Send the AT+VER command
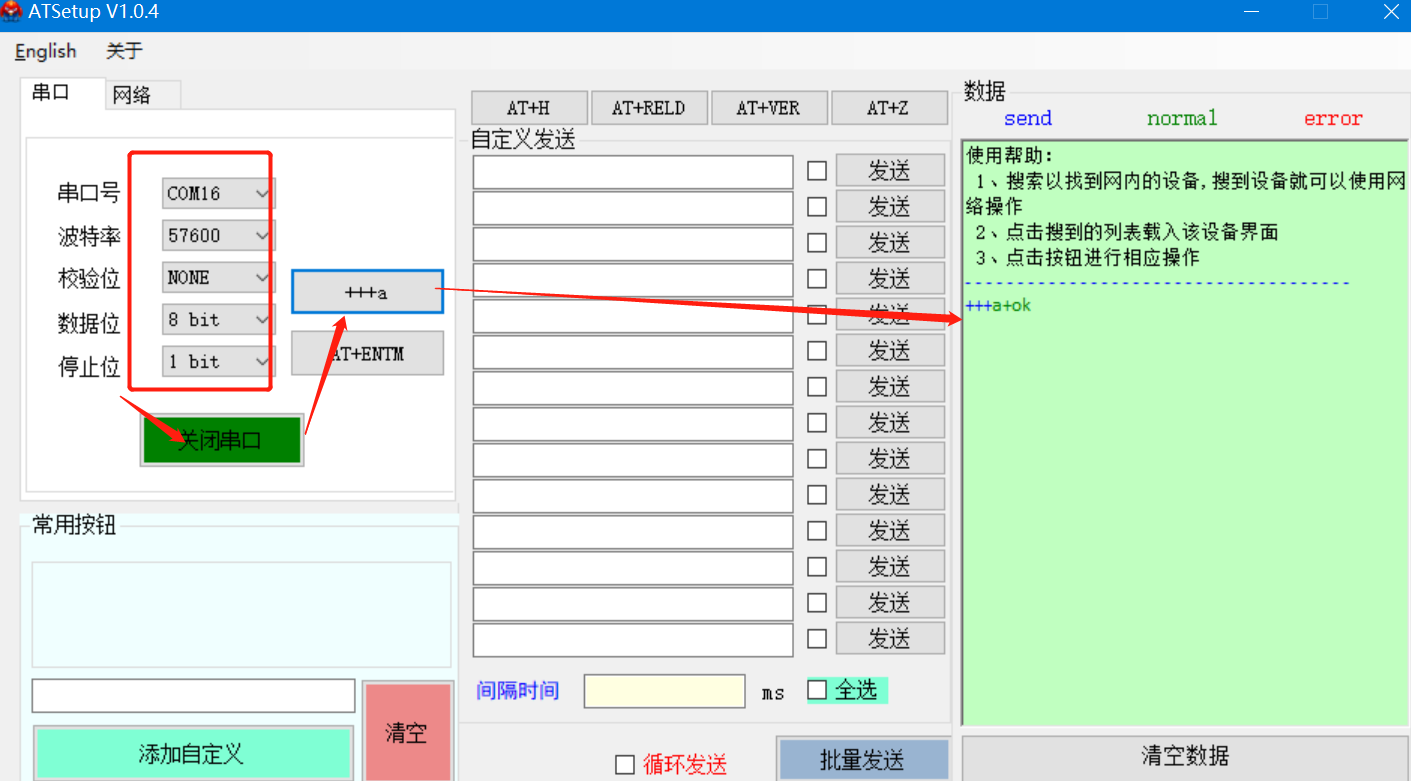The image size is (1411, 781). (x=769, y=108)
